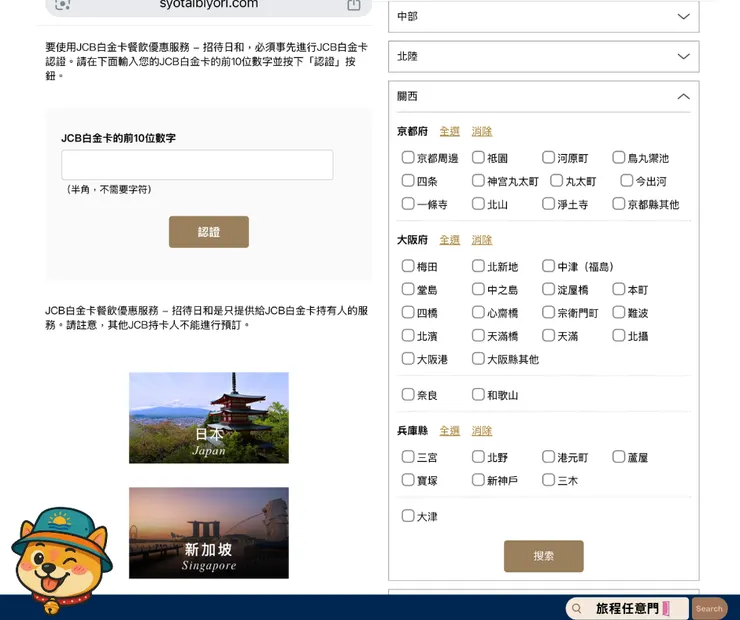Image resolution: width=740 pixels, height=620 pixels.
Task: Check the 三木 checkbox
Action: [548, 479]
